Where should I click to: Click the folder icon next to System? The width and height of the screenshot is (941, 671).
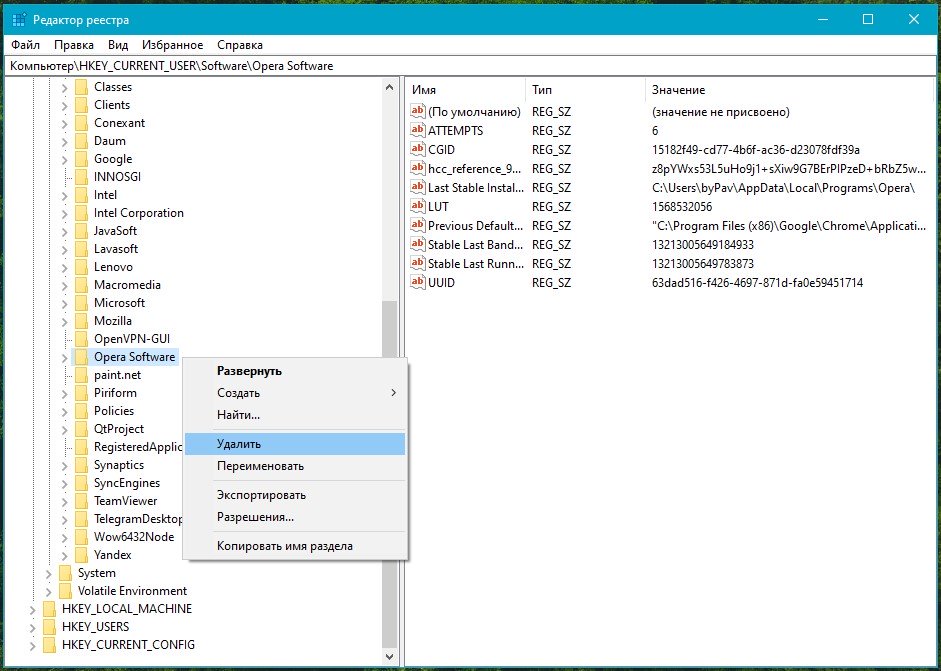point(65,573)
